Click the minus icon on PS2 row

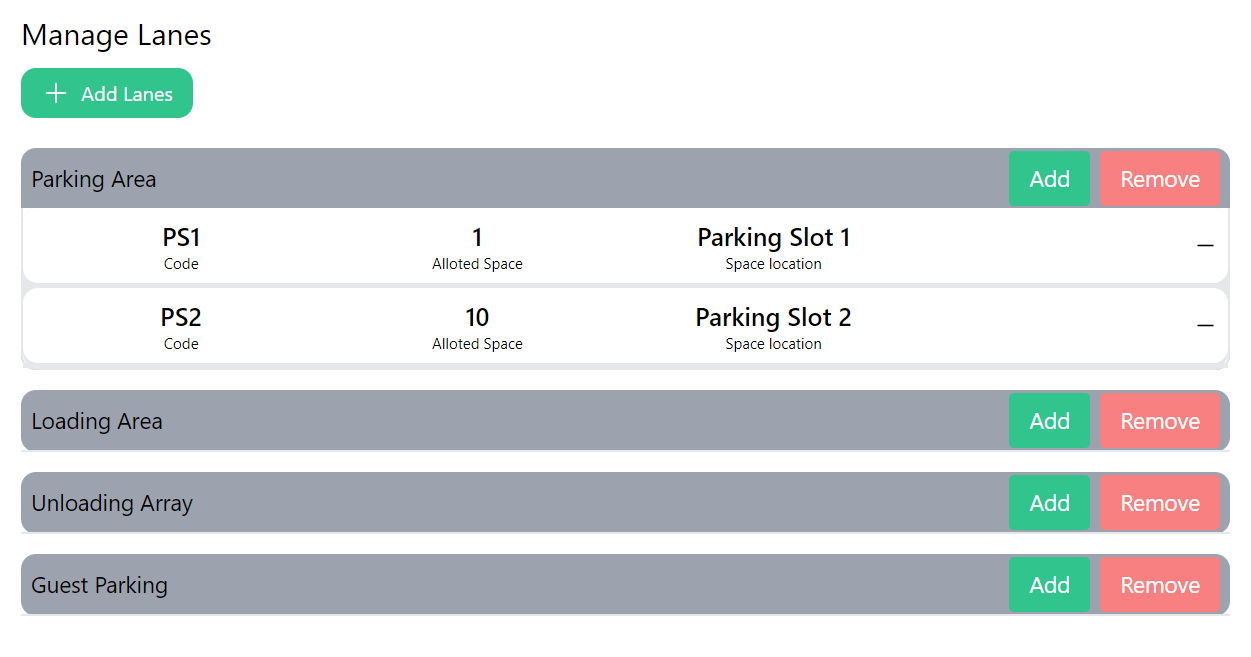(x=1205, y=326)
